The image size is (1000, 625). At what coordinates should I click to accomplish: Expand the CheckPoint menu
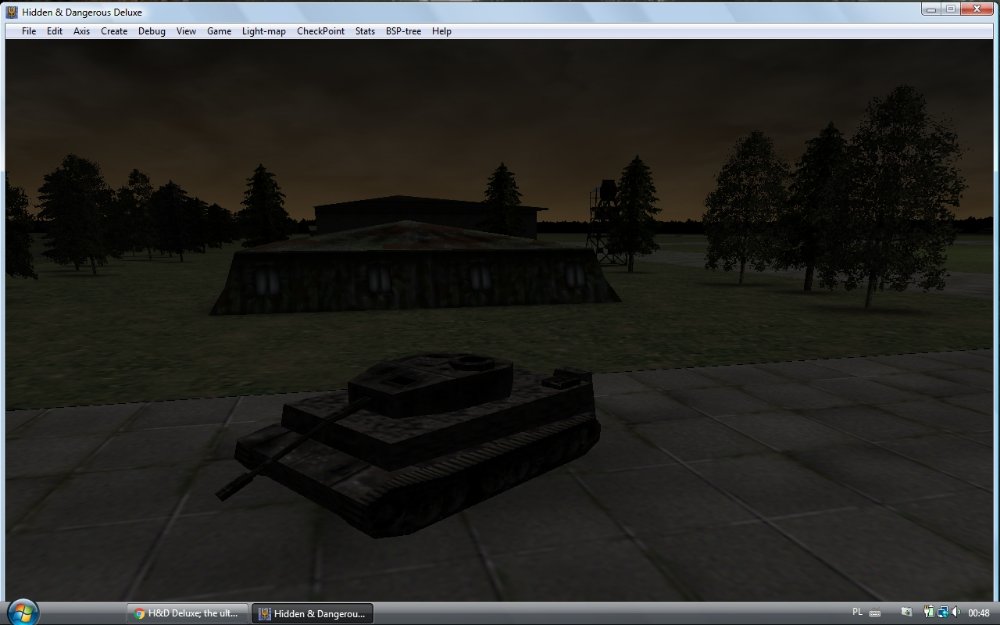(320, 31)
